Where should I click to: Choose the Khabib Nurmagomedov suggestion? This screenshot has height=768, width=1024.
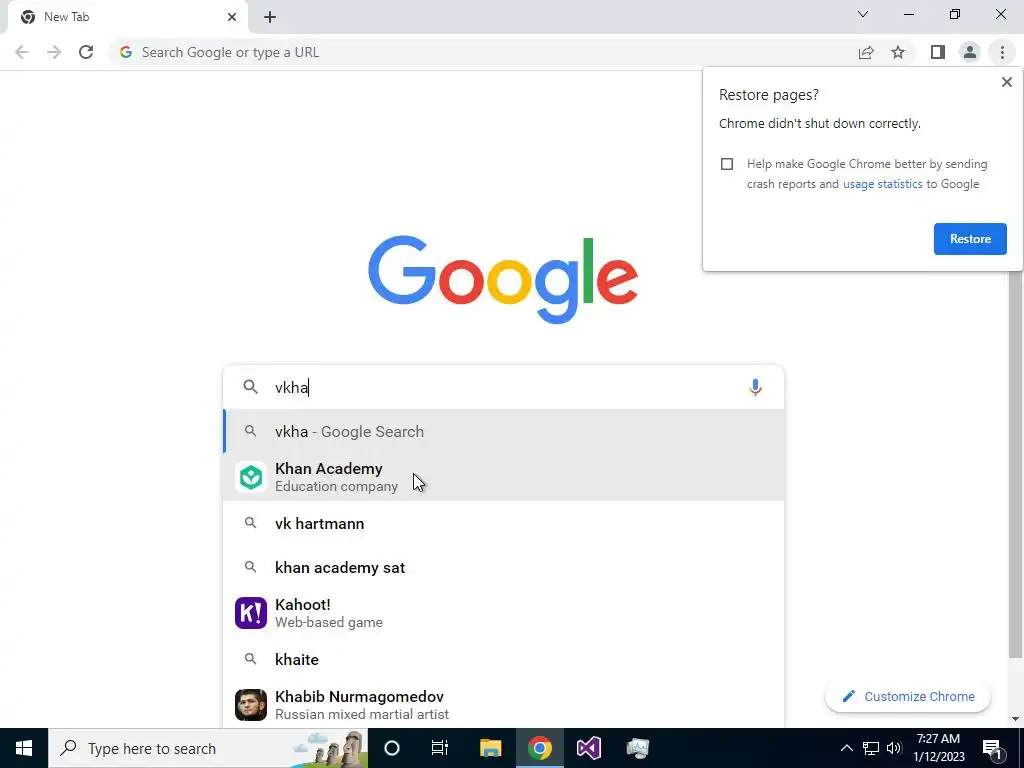pos(503,705)
